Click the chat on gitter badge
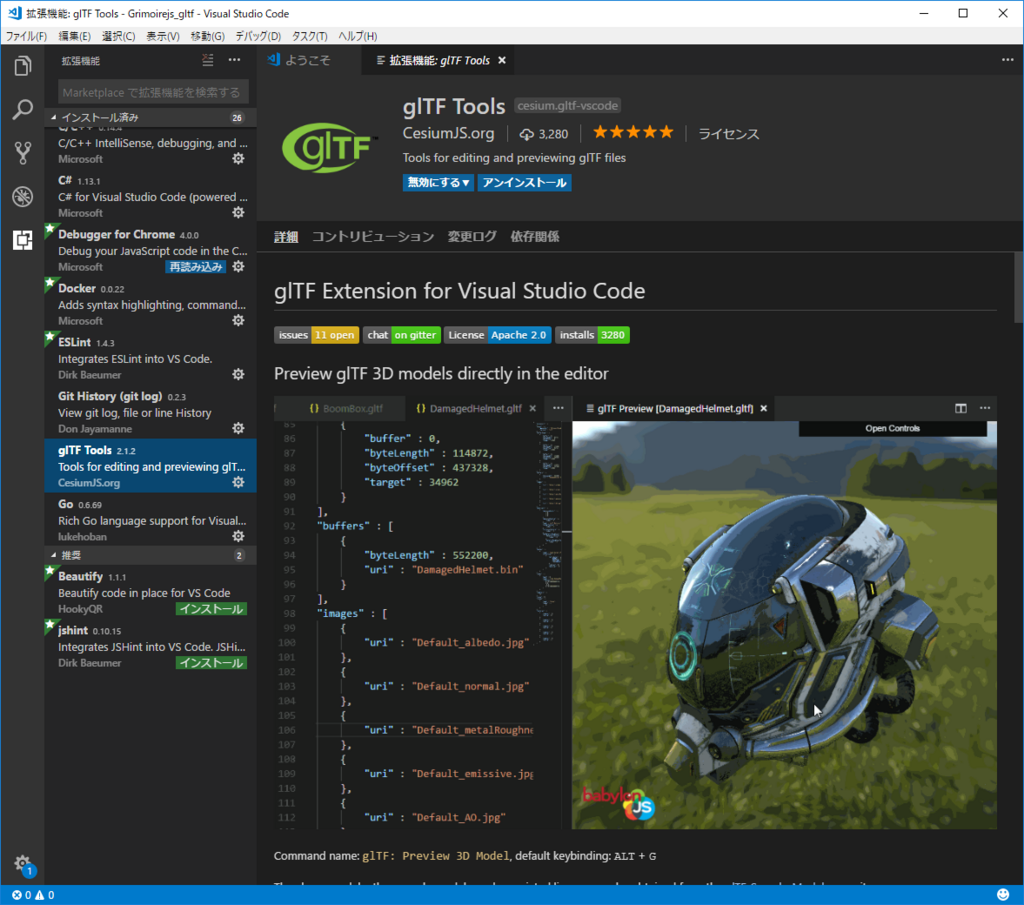Image resolution: width=1024 pixels, height=905 pixels. 402,335
